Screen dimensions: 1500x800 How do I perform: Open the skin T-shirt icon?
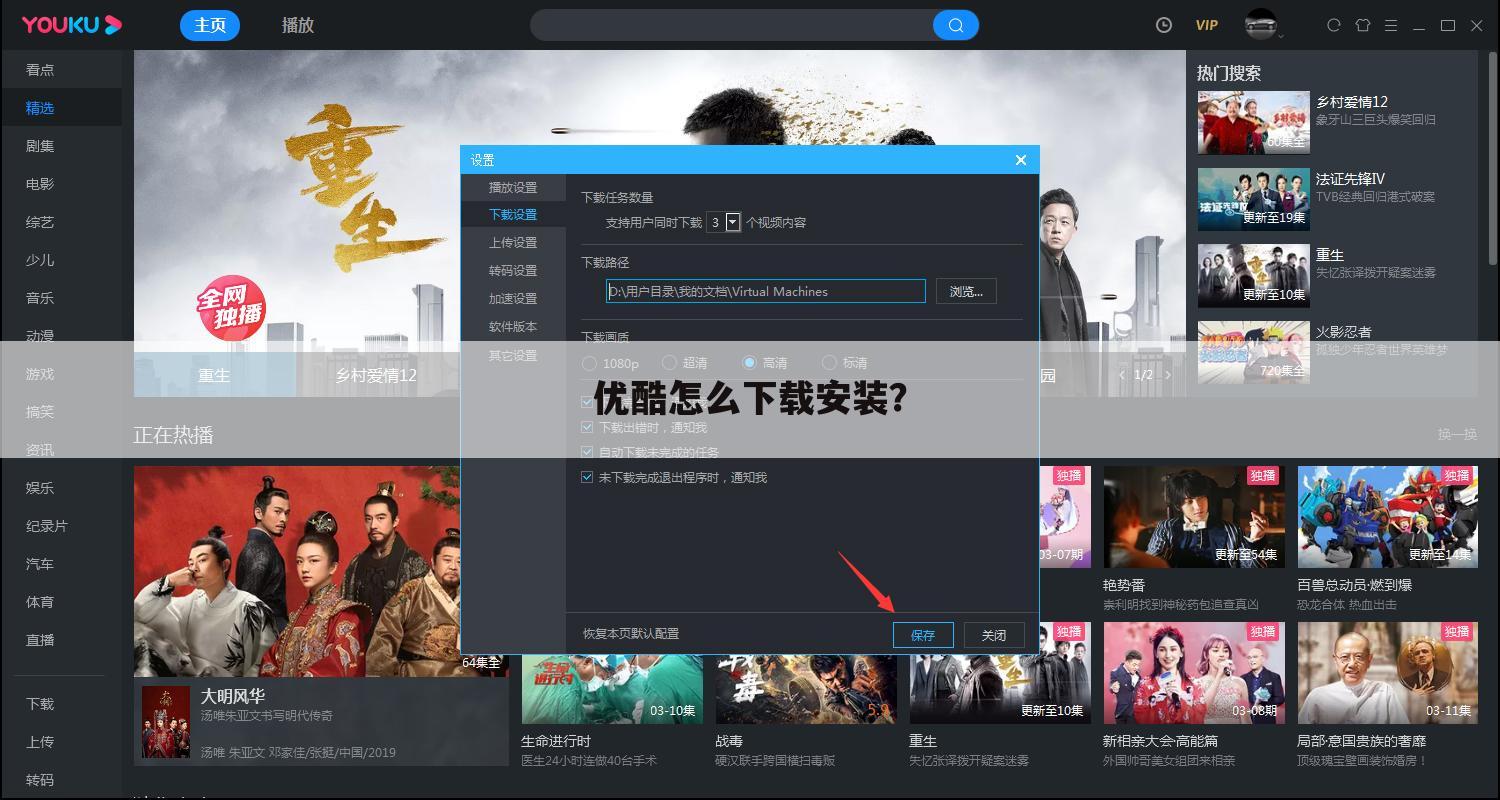pos(1362,25)
